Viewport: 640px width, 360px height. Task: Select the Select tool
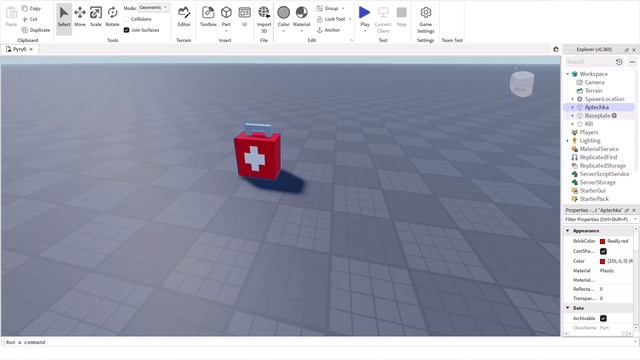pos(64,18)
